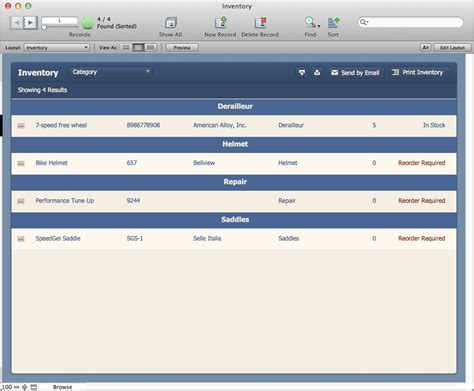Open the detail icon for Performance Tune Up
474x391 pixels.
(21, 201)
